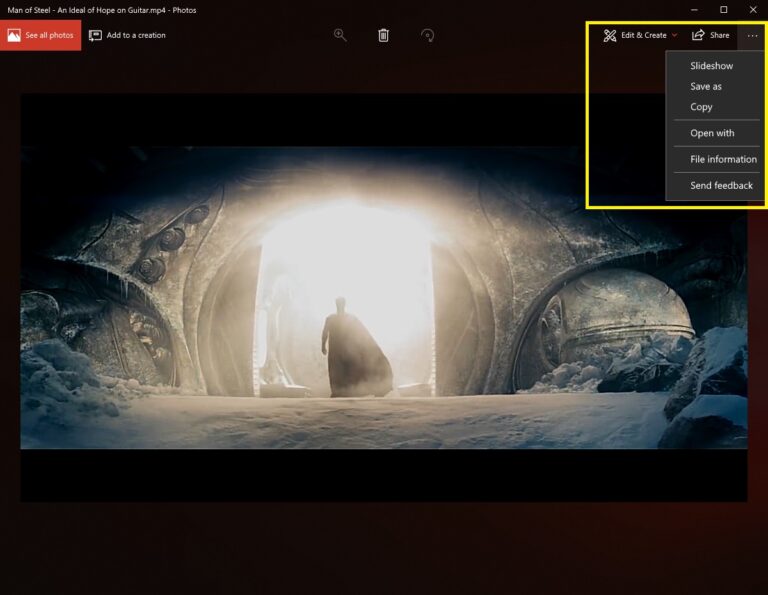Click the Man of Steel video frame
The image size is (768, 595).
(x=384, y=297)
